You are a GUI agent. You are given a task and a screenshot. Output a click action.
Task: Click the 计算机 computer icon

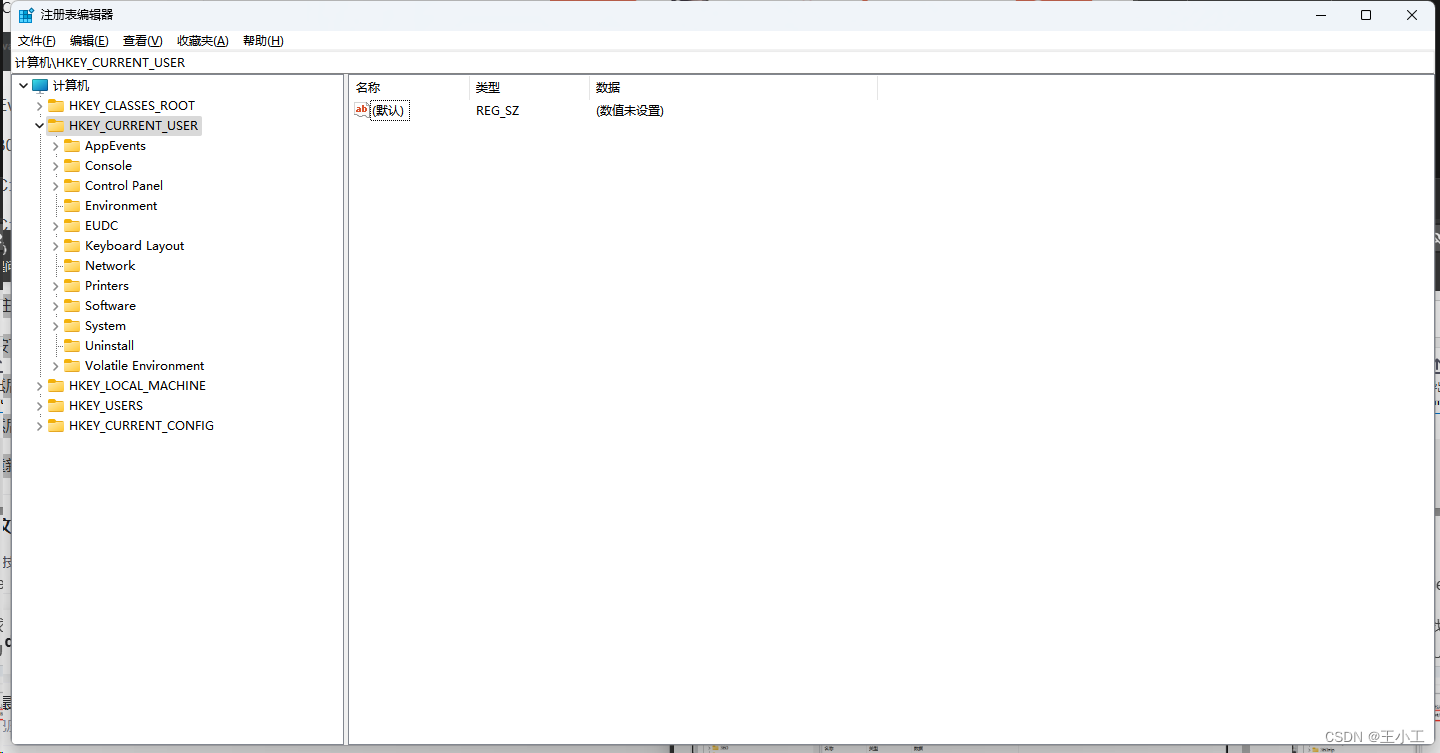(x=40, y=86)
